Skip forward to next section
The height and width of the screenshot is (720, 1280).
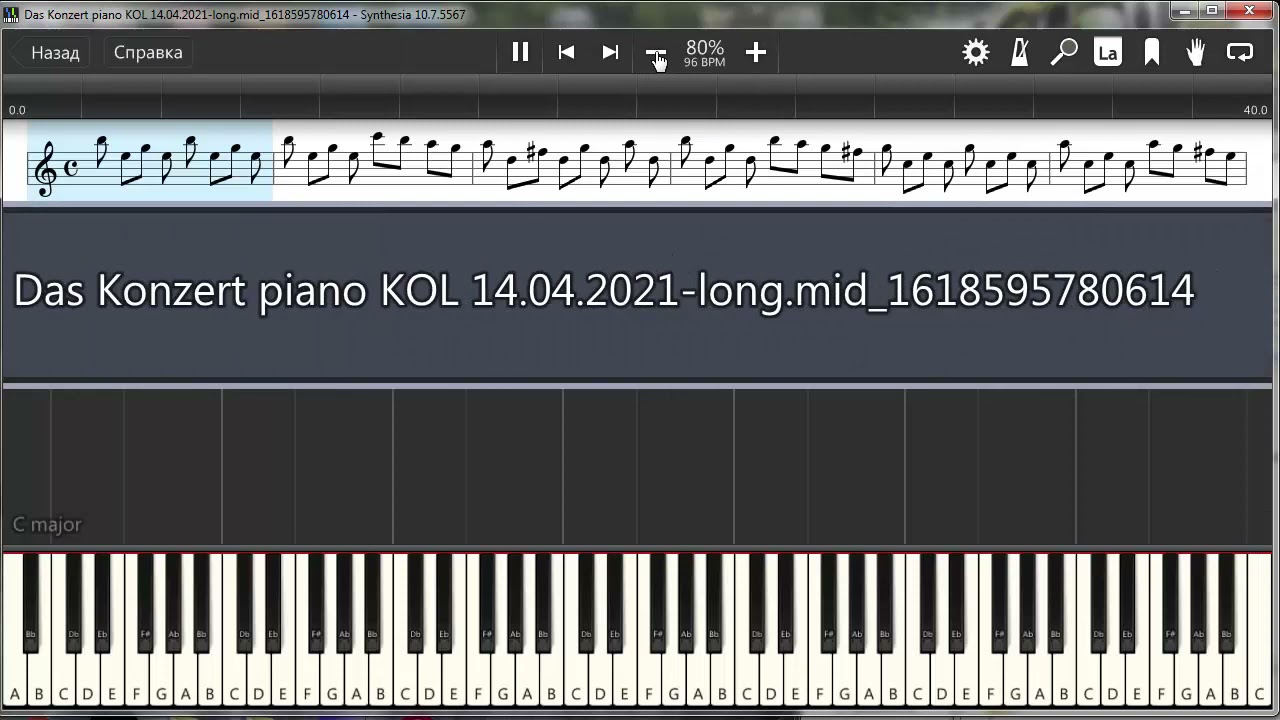610,52
